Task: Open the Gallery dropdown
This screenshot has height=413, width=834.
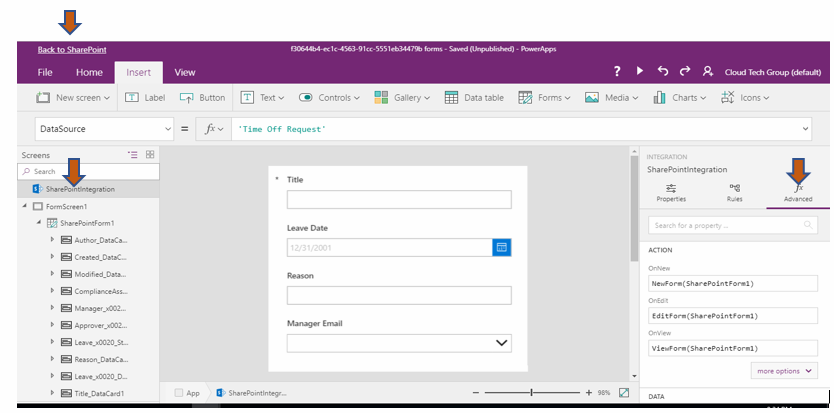Action: 402,97
